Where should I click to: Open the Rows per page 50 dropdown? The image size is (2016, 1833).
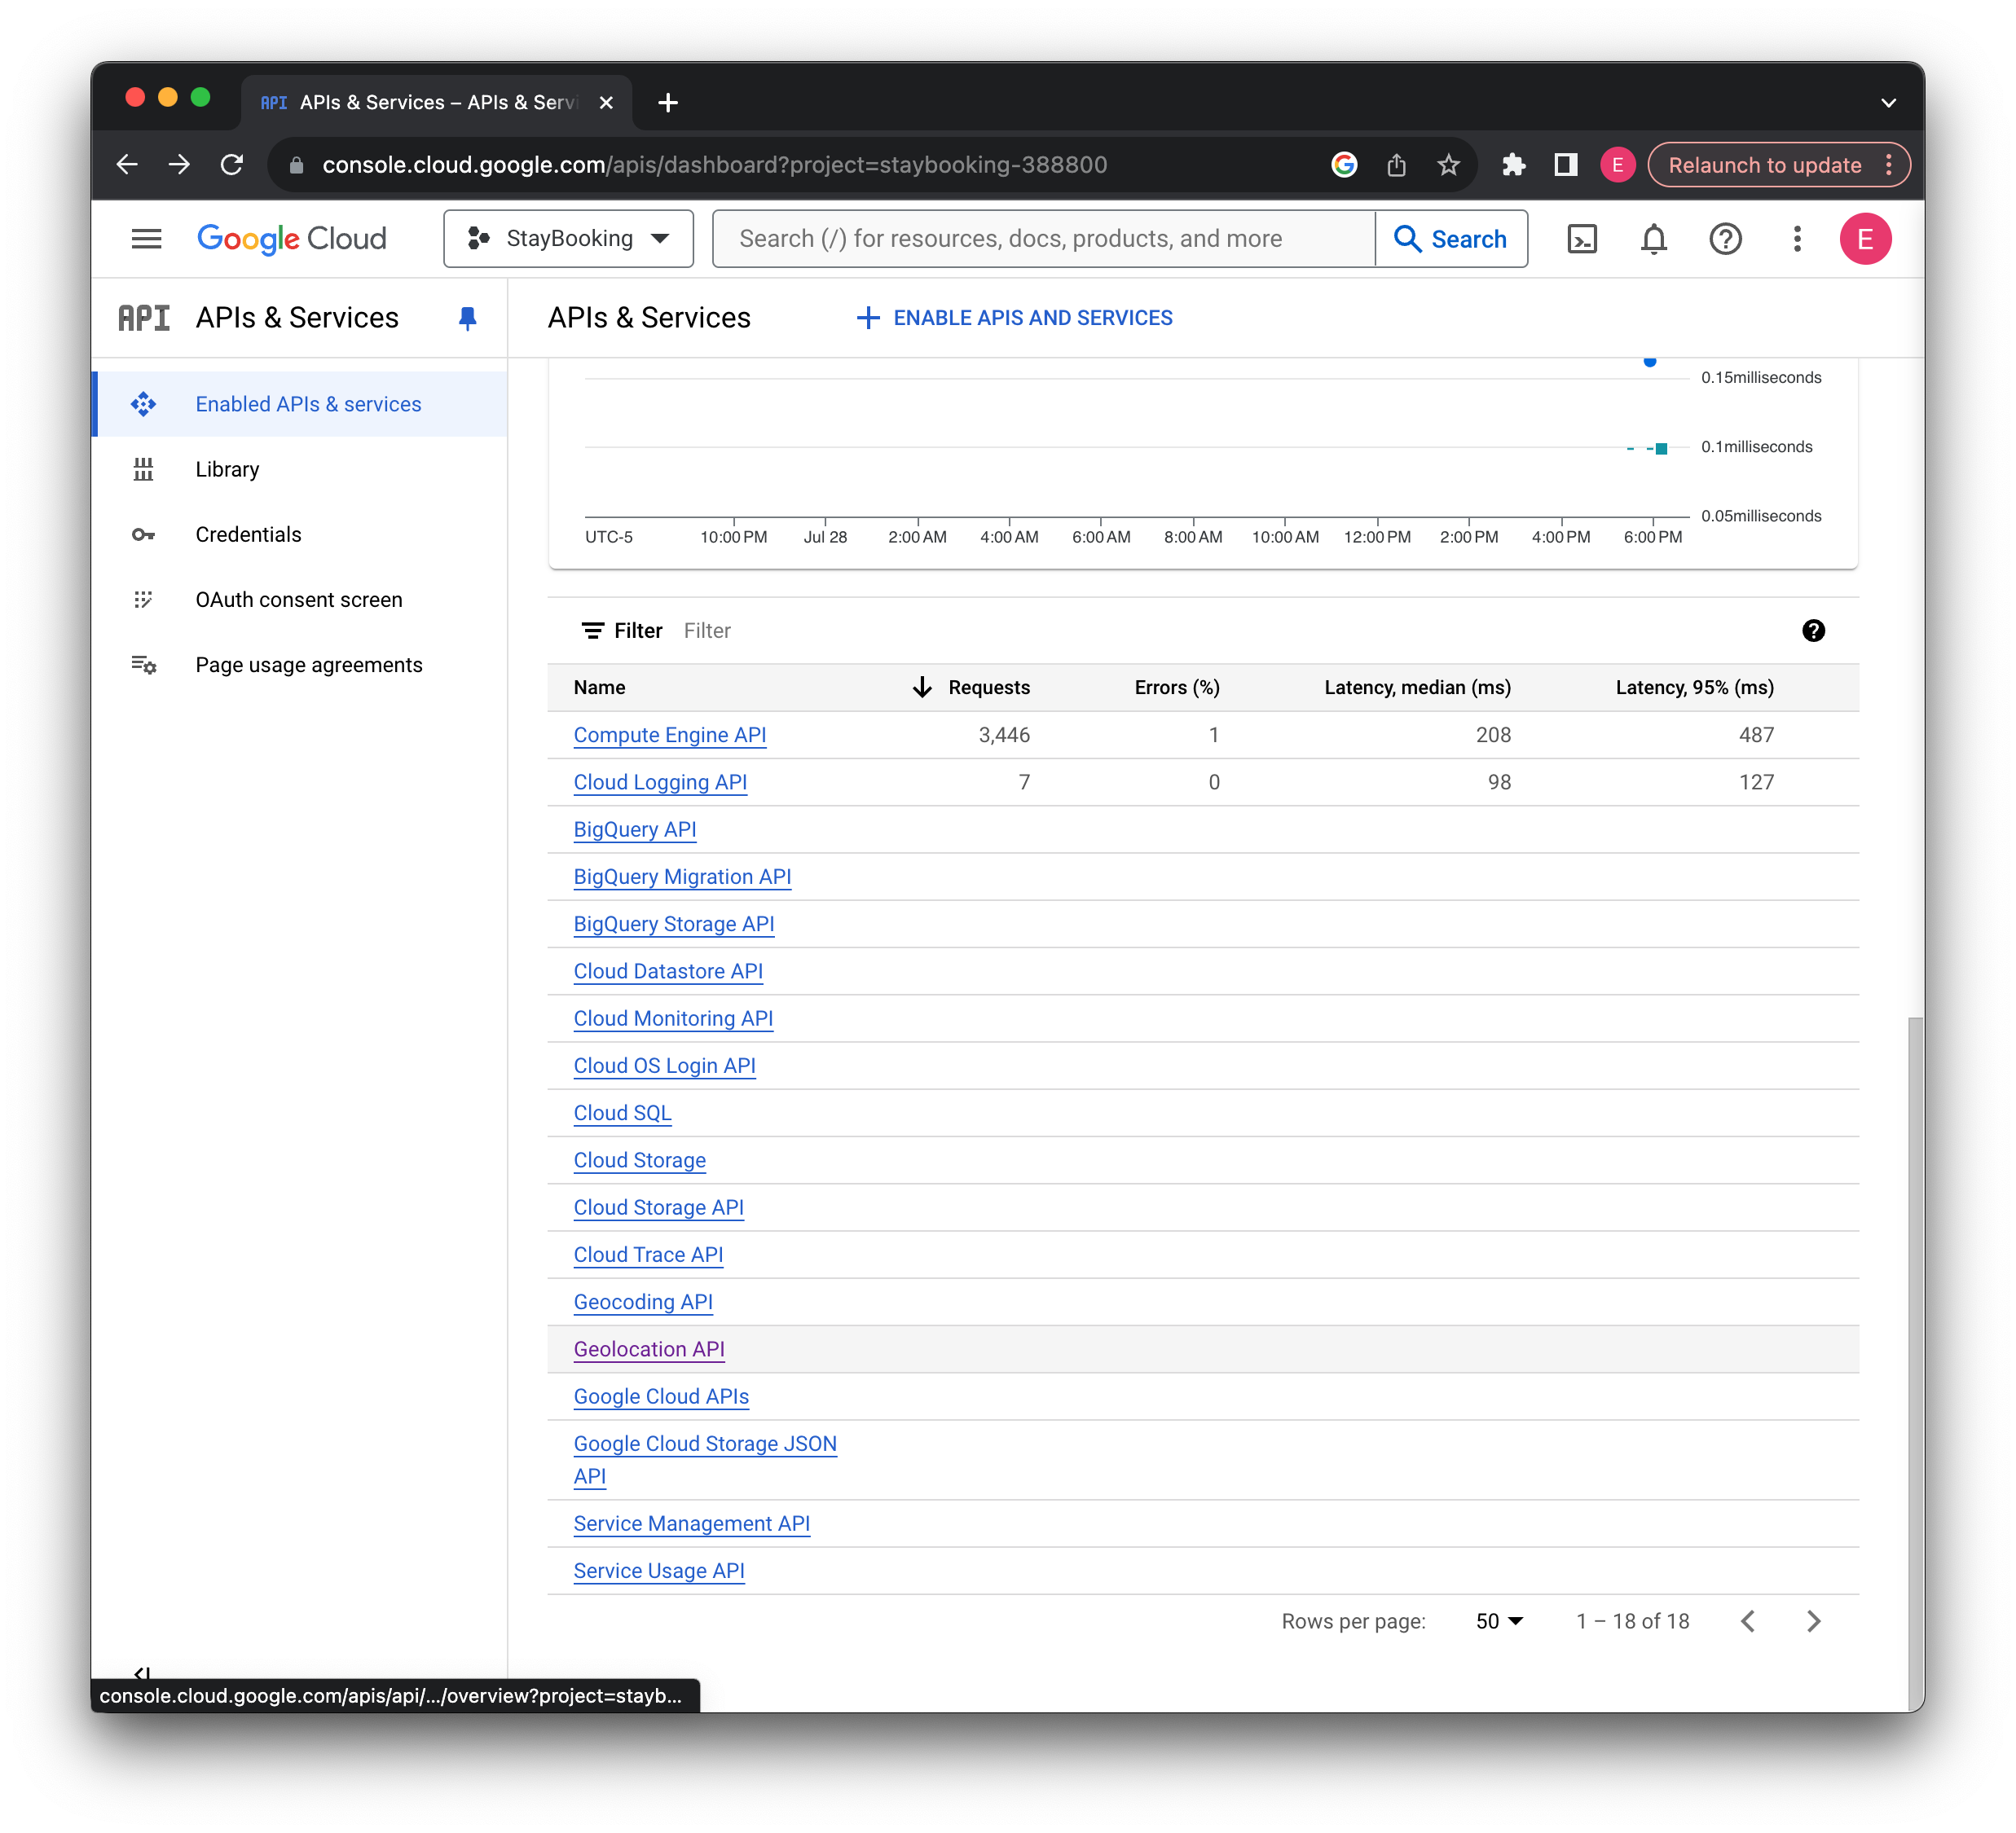[1502, 1620]
